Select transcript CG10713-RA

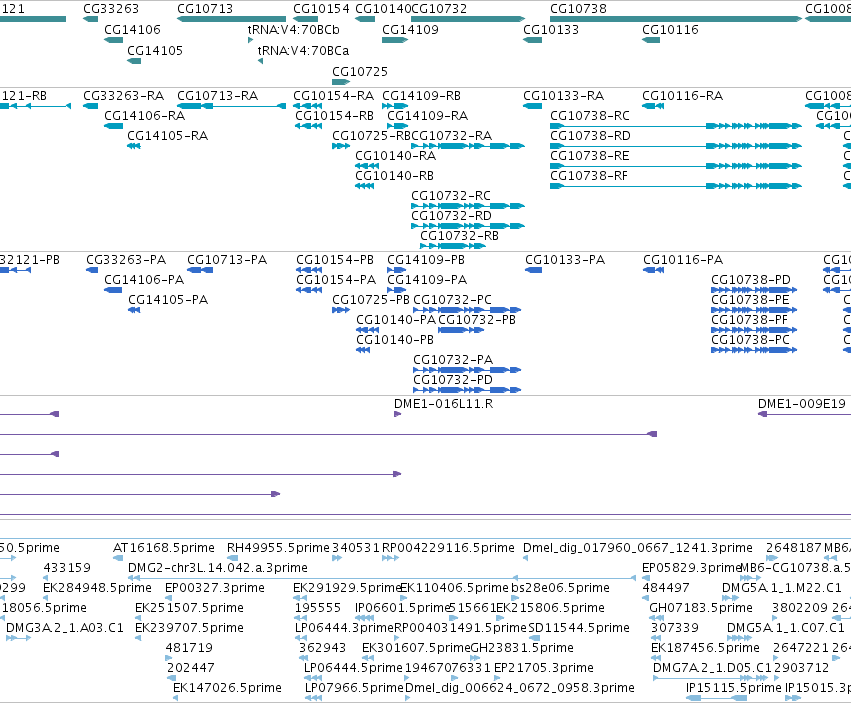(217, 96)
